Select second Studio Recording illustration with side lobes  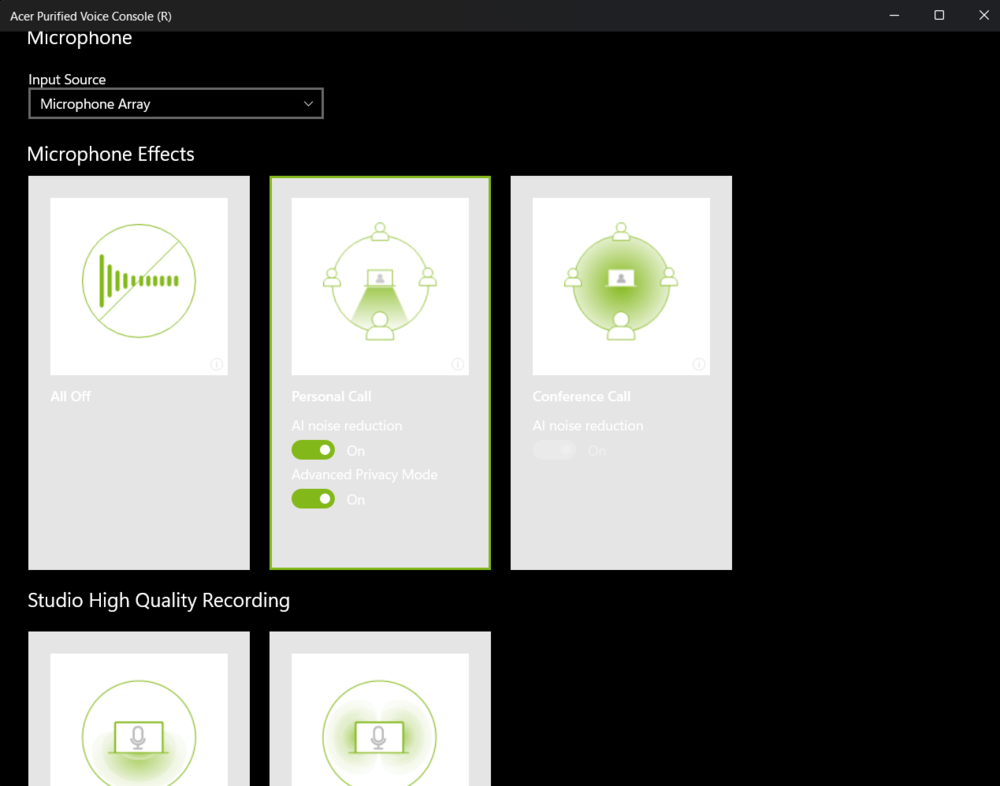click(x=380, y=720)
